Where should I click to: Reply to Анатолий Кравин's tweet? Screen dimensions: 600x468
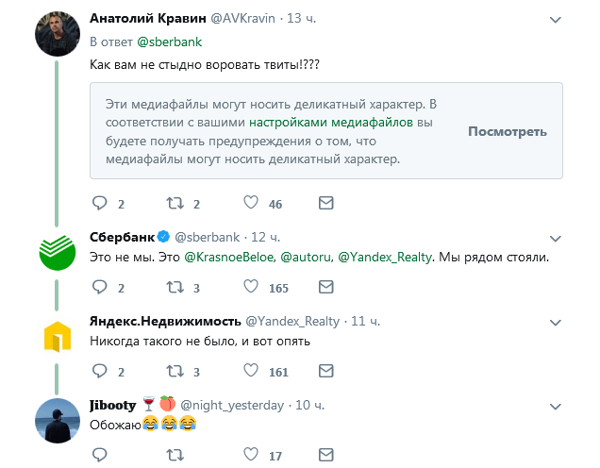click(99, 204)
